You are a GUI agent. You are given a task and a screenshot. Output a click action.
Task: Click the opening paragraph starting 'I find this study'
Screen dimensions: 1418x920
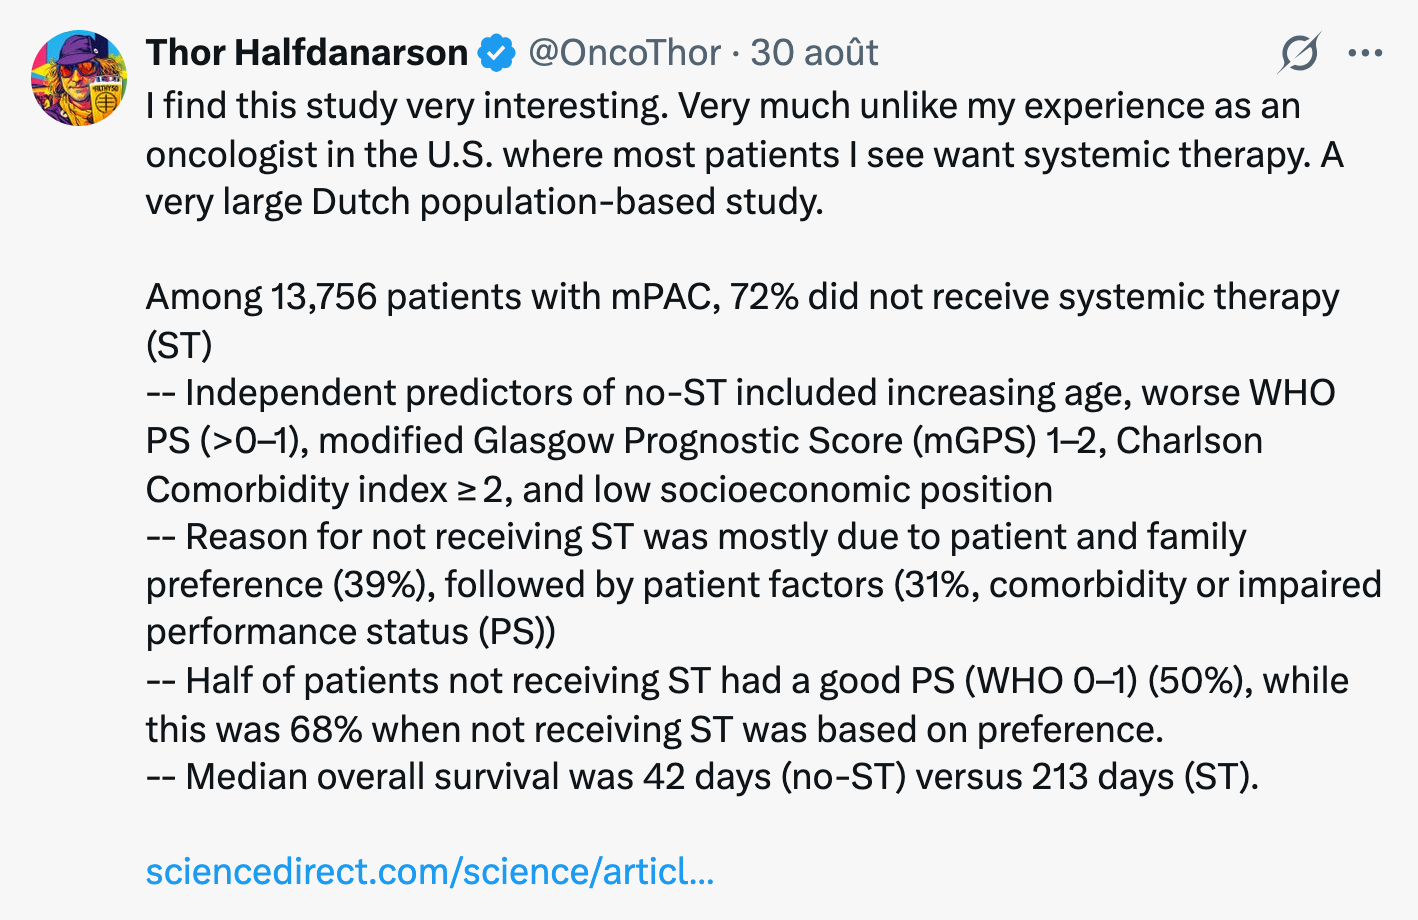click(745, 154)
